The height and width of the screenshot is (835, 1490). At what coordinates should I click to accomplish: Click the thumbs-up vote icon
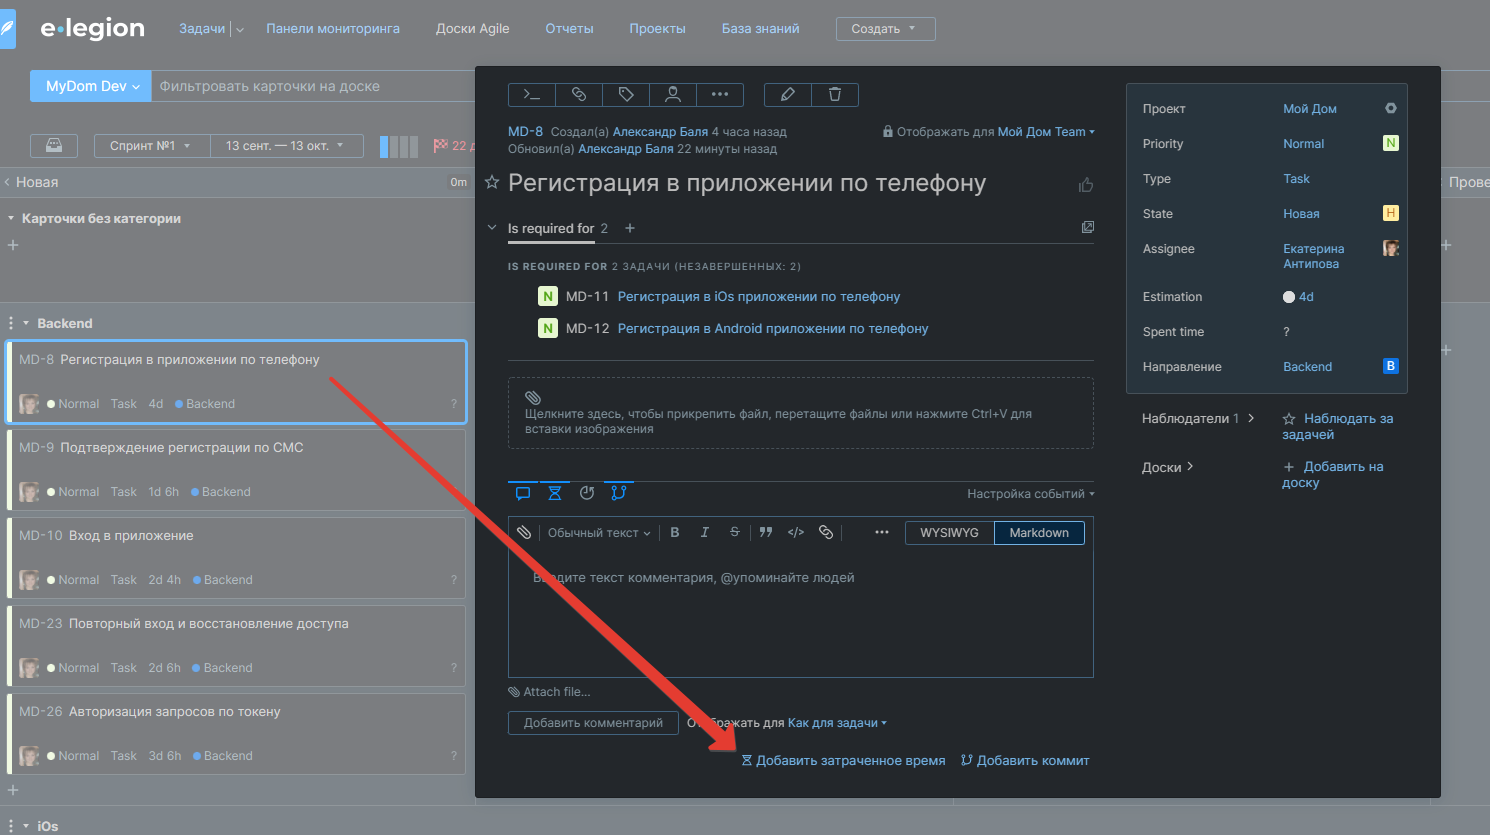pyautogui.click(x=1086, y=185)
